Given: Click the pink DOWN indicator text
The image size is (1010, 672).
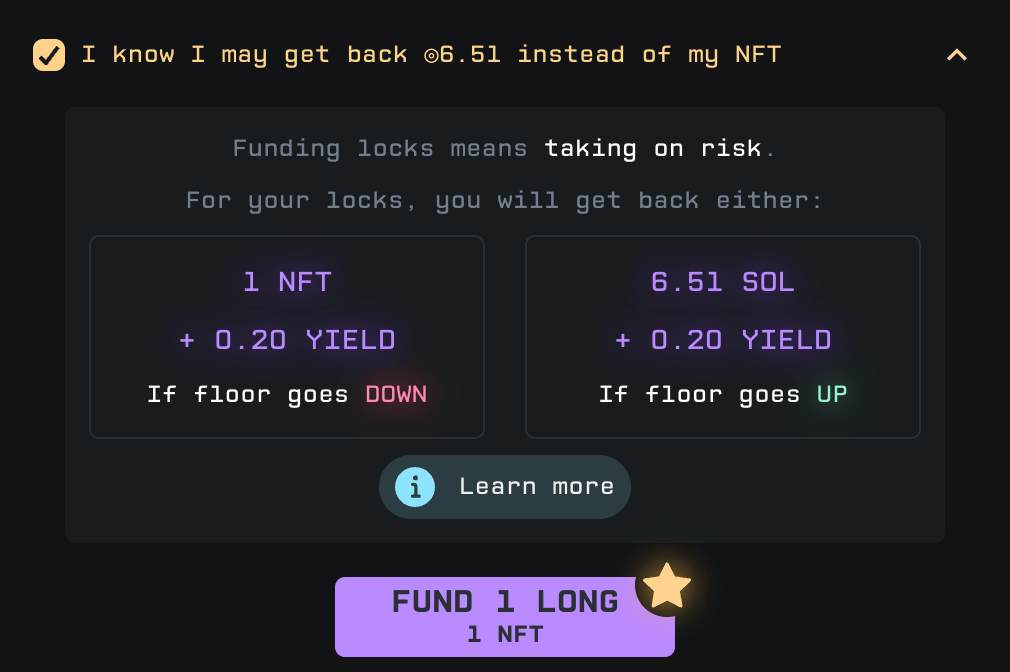Looking at the screenshot, I should (396, 394).
